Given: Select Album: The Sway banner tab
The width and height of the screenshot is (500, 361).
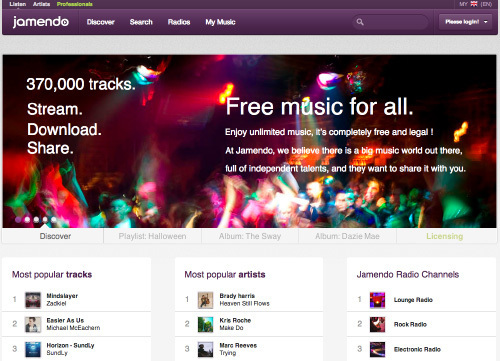Looking at the screenshot, I should (x=250, y=236).
